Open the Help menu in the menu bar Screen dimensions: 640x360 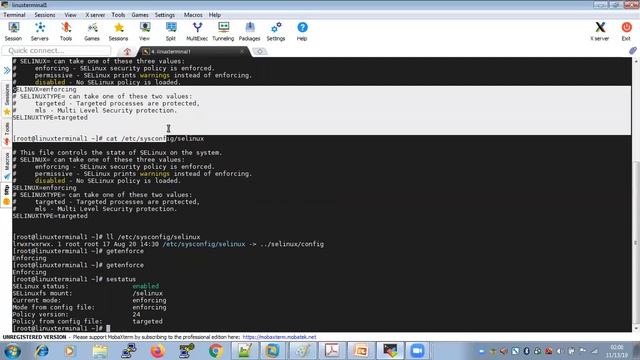(x=215, y=15)
